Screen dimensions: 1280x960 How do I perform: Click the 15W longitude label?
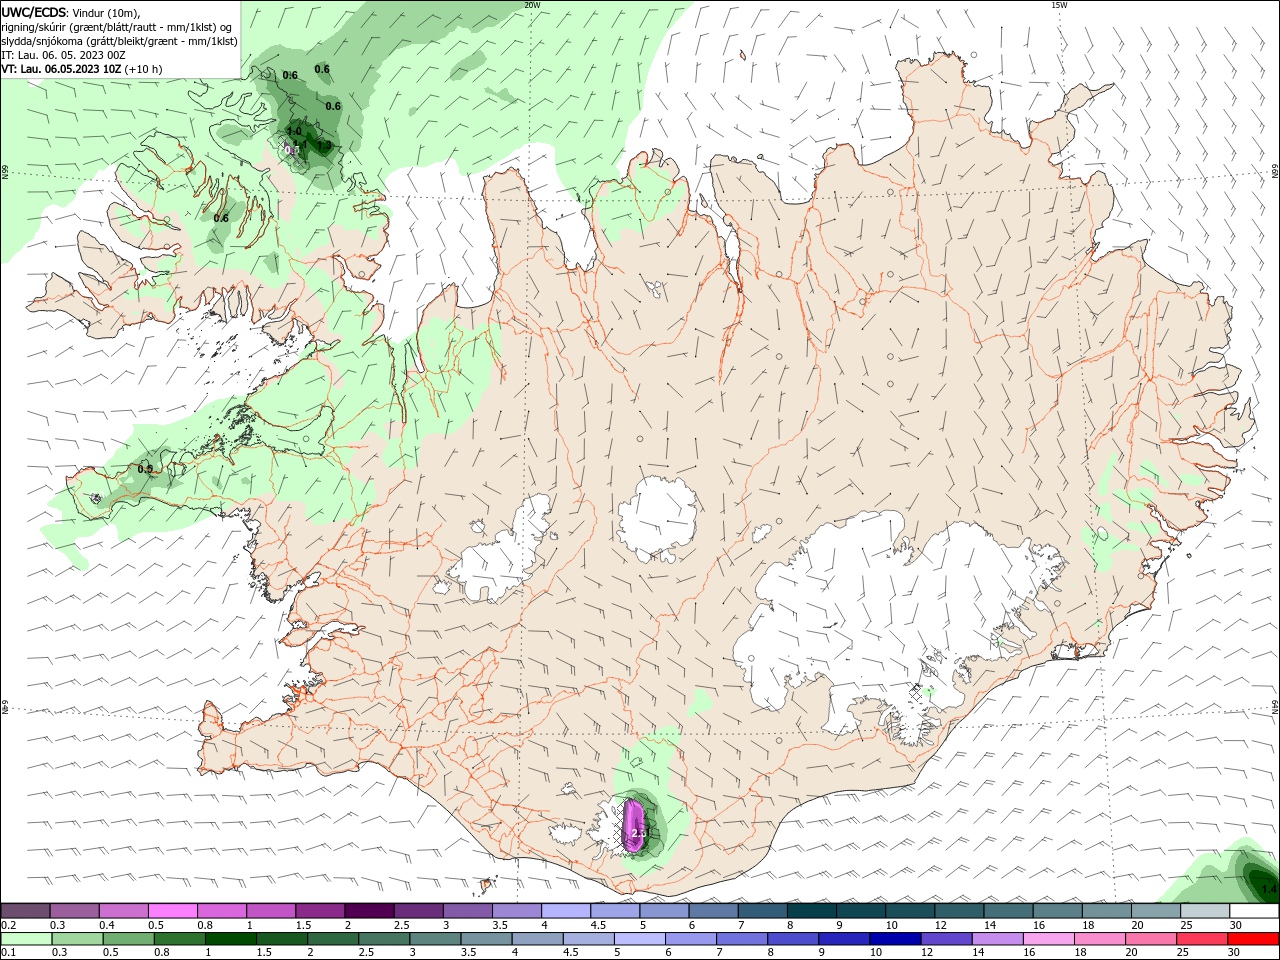tap(1059, 5)
